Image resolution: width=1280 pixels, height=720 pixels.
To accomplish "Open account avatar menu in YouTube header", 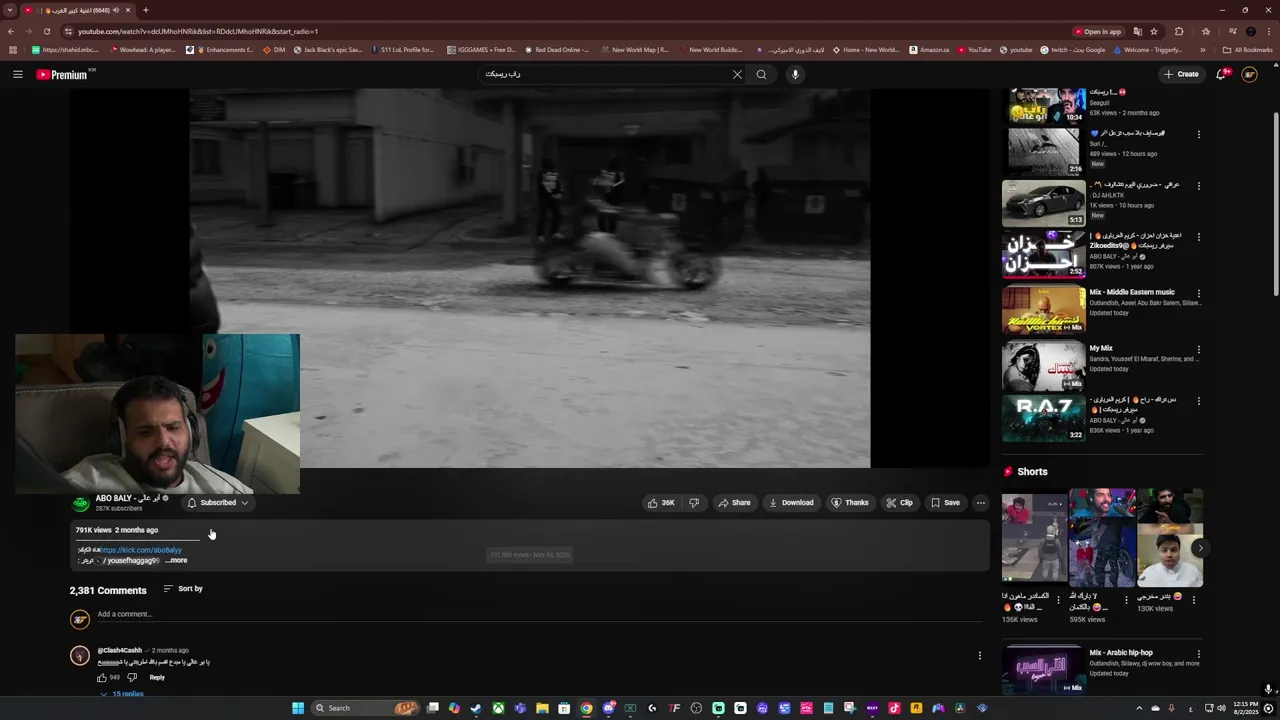I will (1249, 74).
